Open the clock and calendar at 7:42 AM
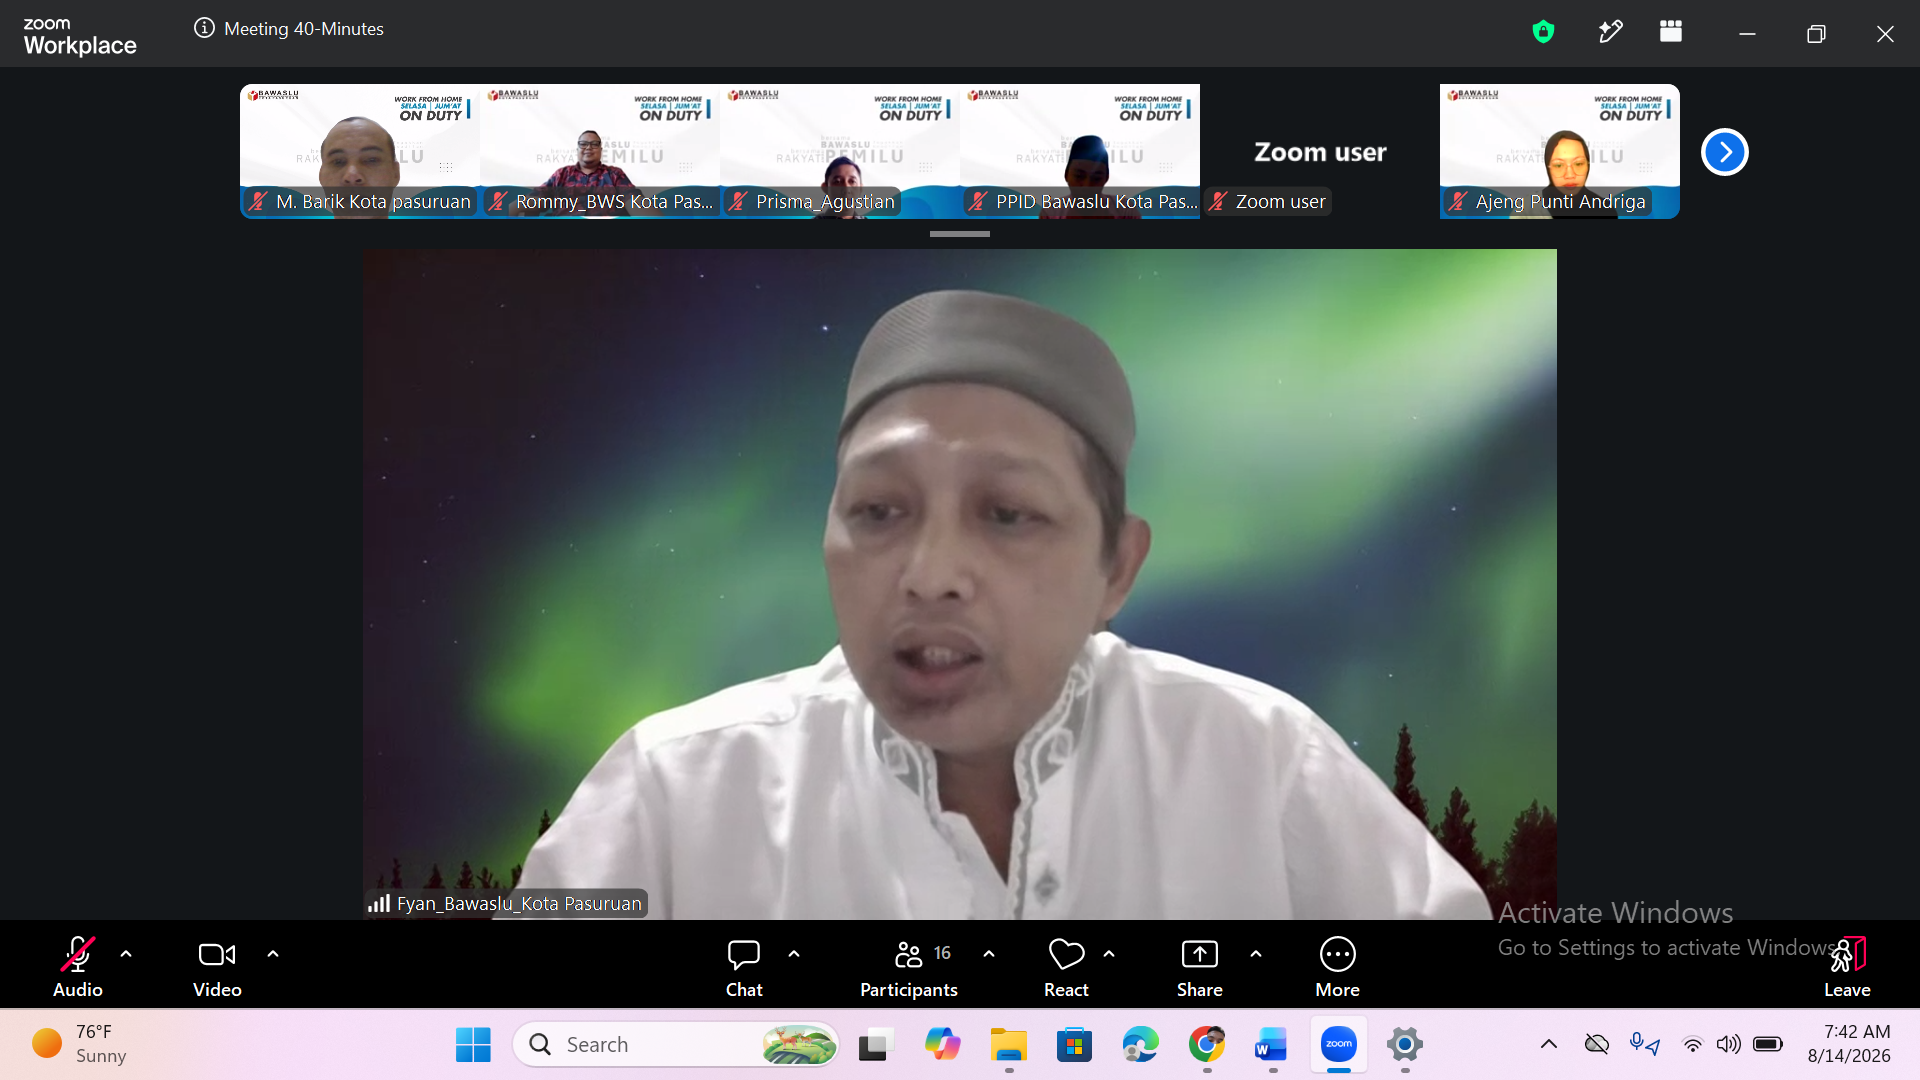1920x1080 pixels. tap(1849, 1044)
